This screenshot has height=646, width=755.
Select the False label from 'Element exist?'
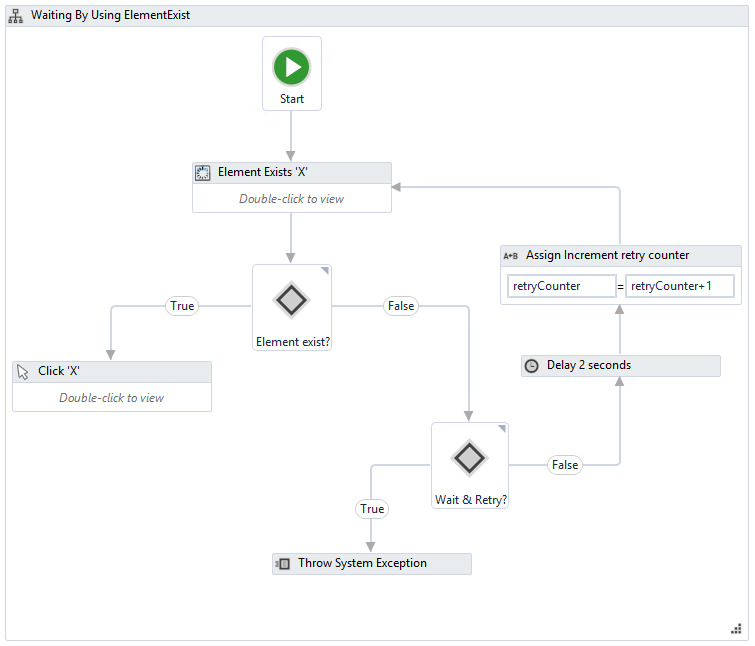click(400, 306)
